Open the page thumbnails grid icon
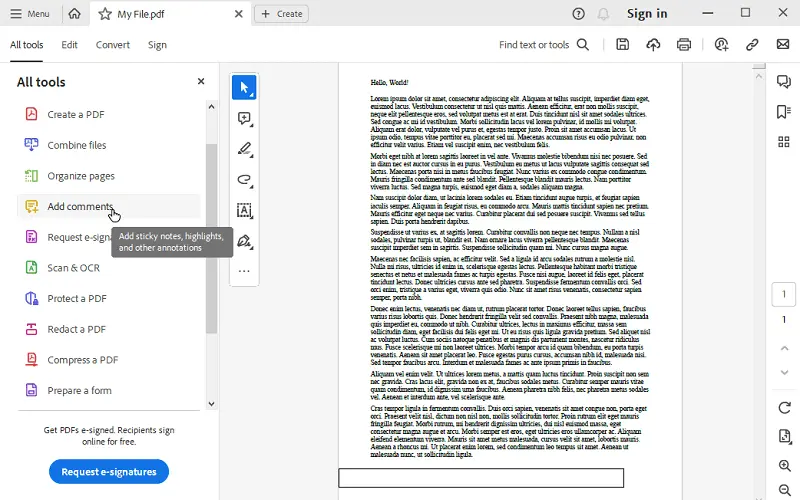Viewport: 800px width, 500px height. (784, 142)
